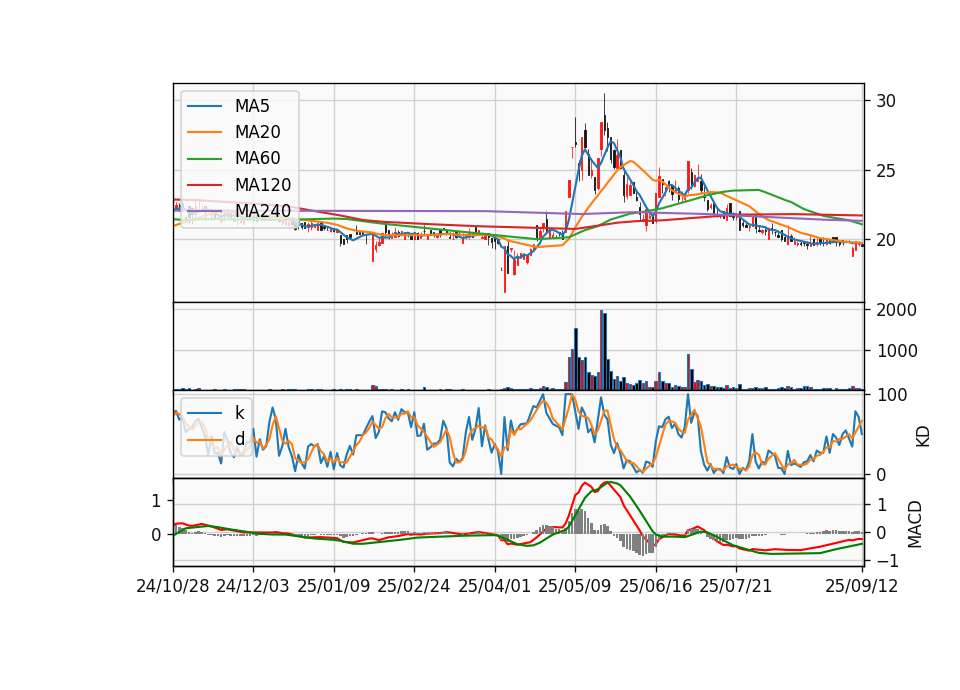Click the 25/02/24 date axis label

tap(414, 586)
